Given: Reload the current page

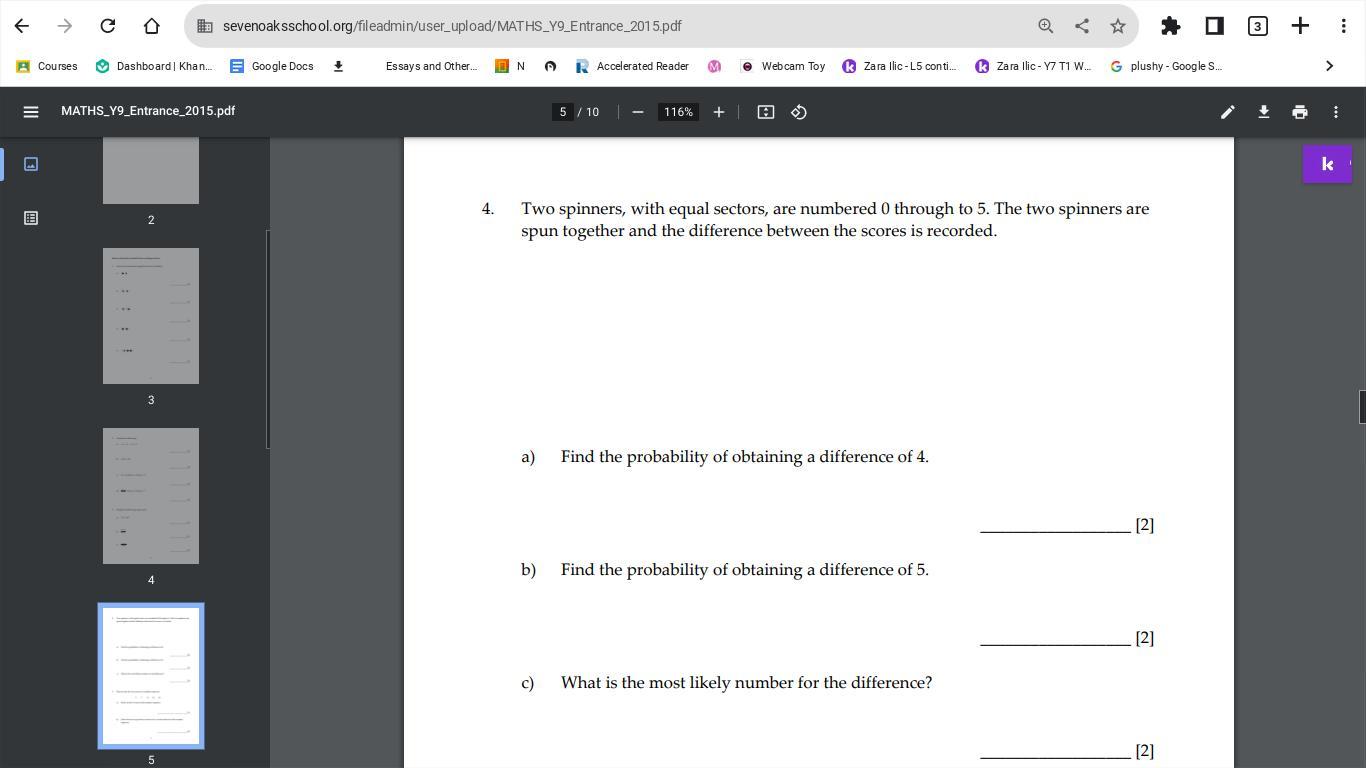Looking at the screenshot, I should (108, 26).
